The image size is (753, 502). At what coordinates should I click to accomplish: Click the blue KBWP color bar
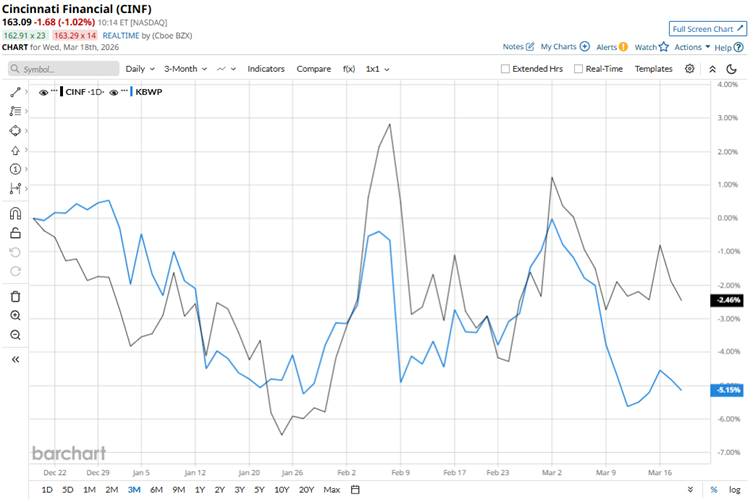[x=131, y=92]
